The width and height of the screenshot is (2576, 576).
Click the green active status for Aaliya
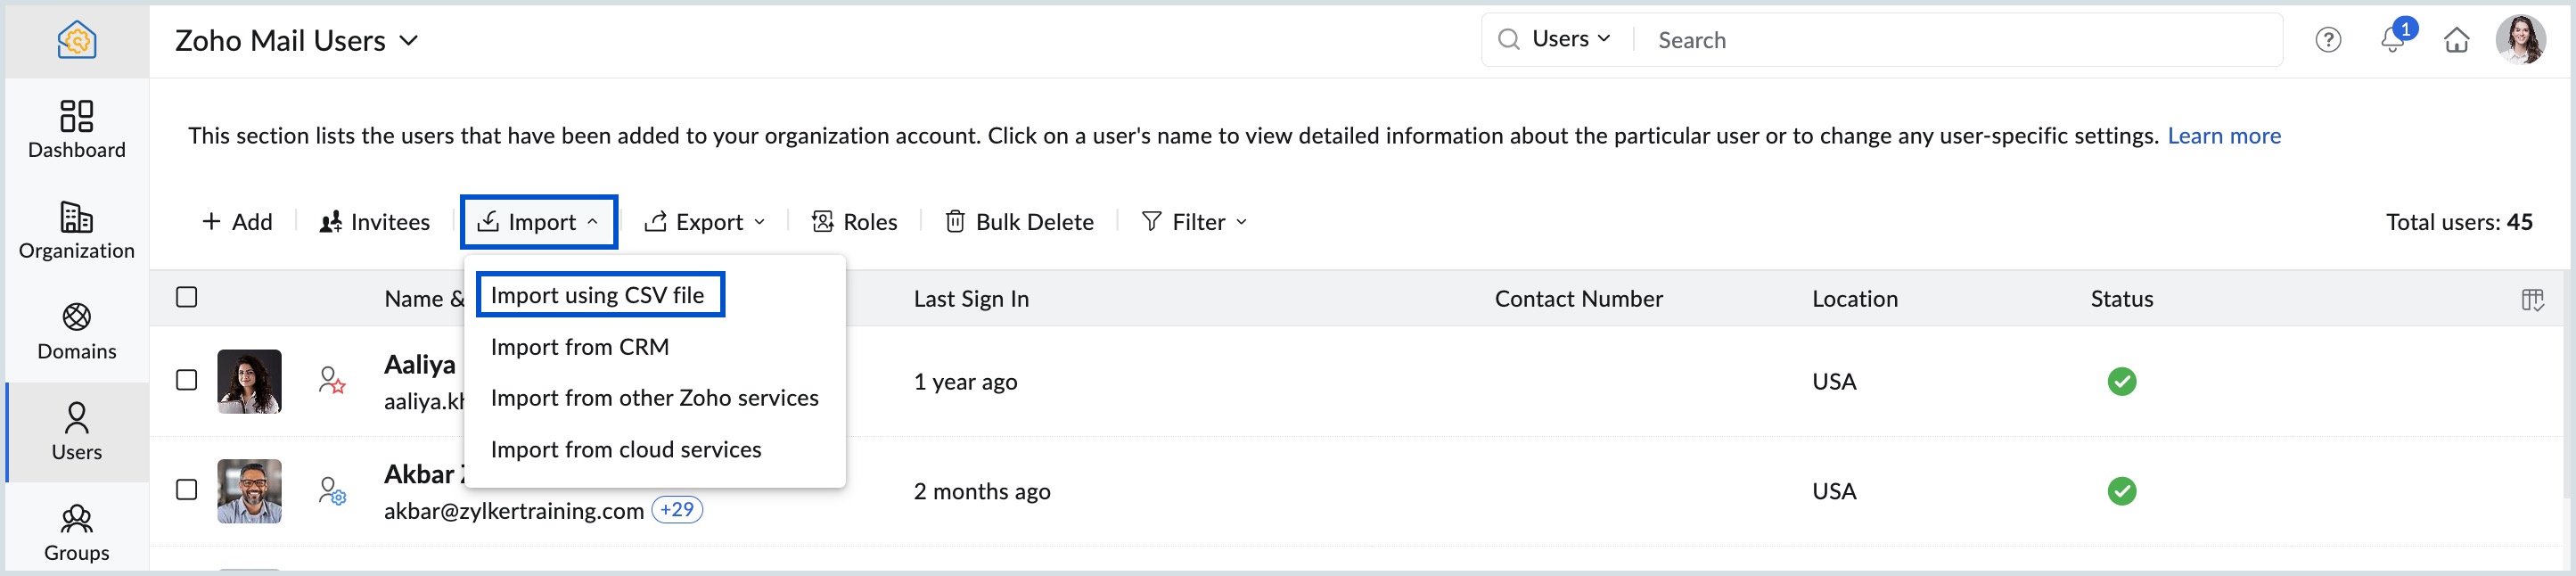(2121, 381)
